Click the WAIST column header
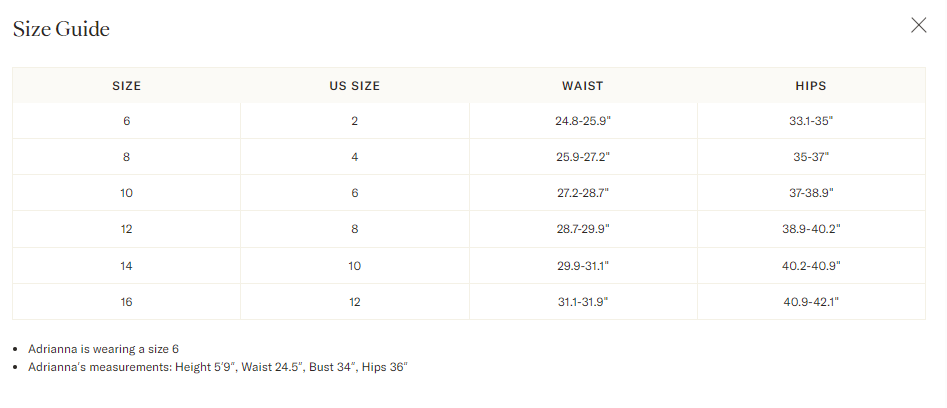The image size is (947, 408). (x=583, y=86)
